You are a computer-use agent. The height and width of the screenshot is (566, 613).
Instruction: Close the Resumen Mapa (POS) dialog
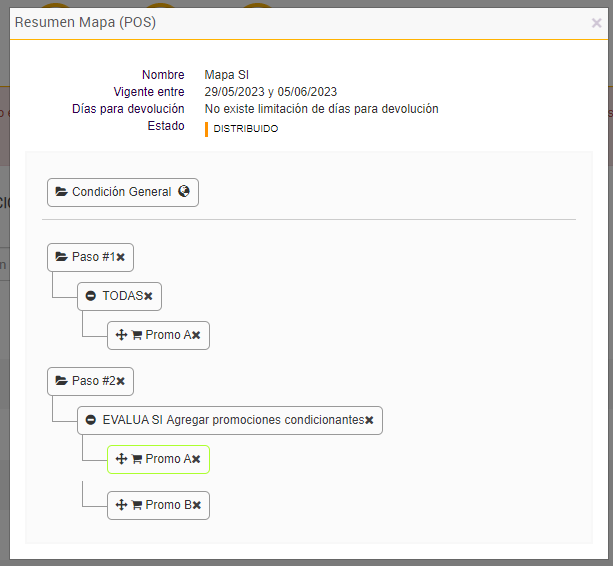[x=597, y=22]
